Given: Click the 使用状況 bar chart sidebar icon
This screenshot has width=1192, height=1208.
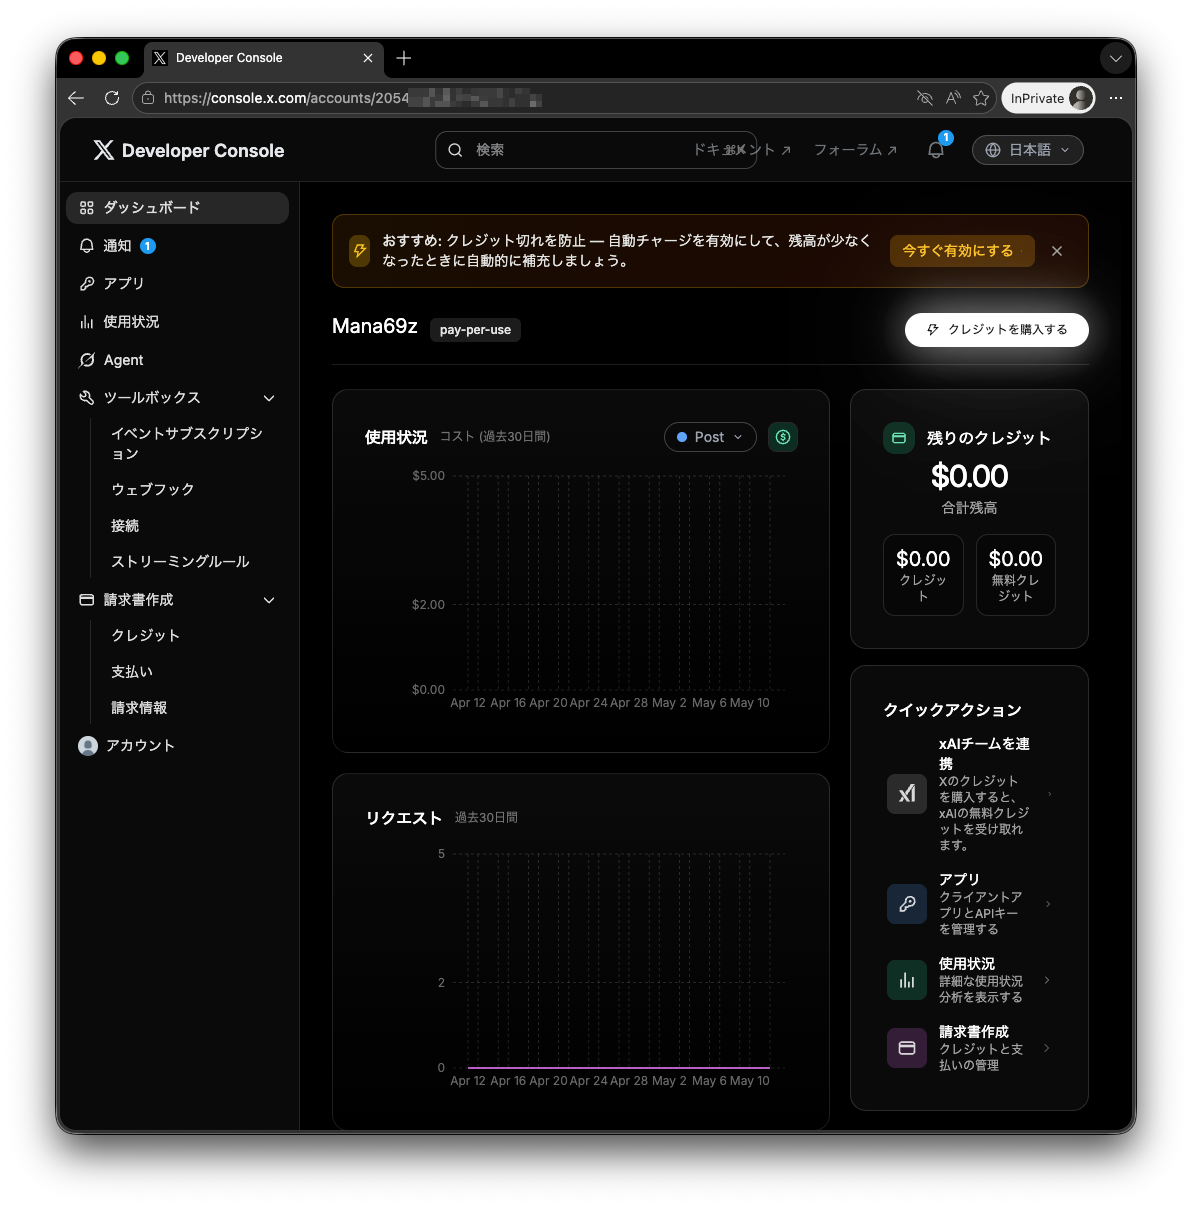Looking at the screenshot, I should click(87, 322).
